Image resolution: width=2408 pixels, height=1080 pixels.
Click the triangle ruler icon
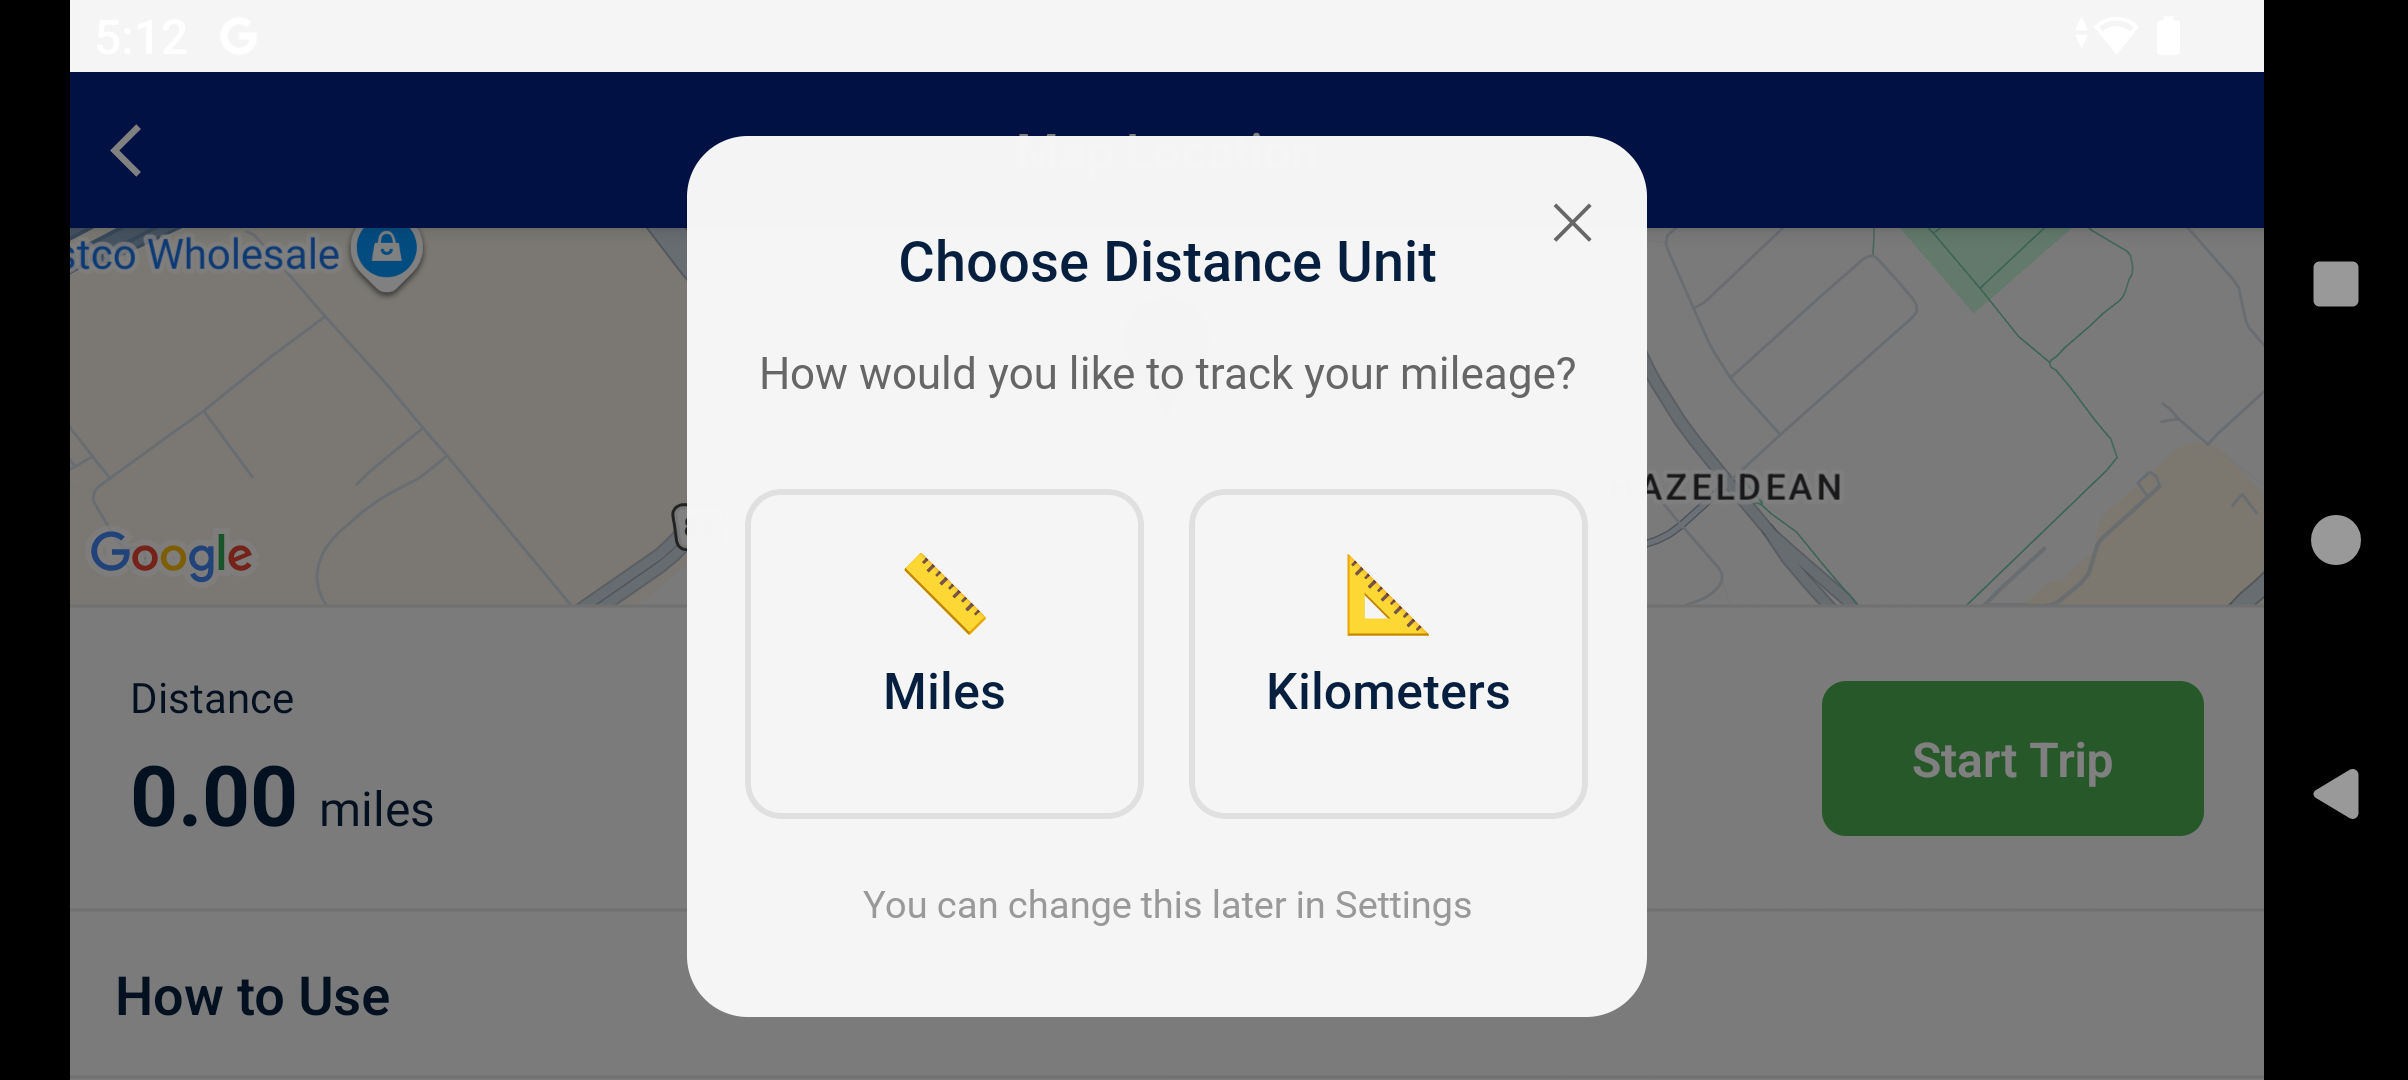[x=1386, y=596]
